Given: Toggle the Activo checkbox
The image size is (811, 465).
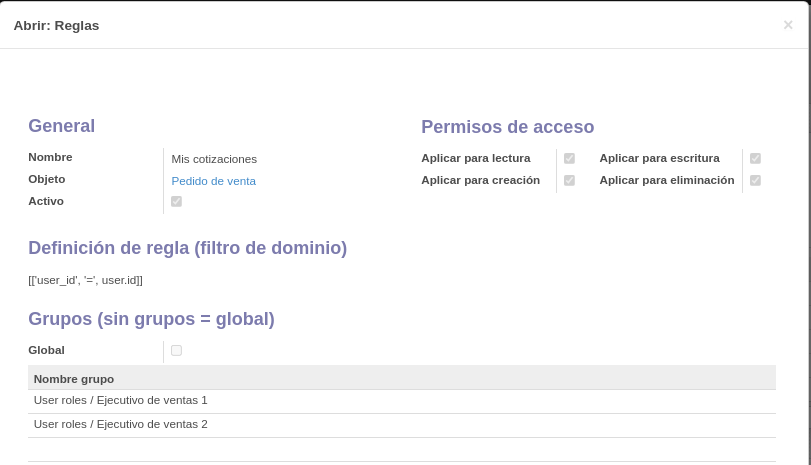Looking at the screenshot, I should (x=176, y=201).
